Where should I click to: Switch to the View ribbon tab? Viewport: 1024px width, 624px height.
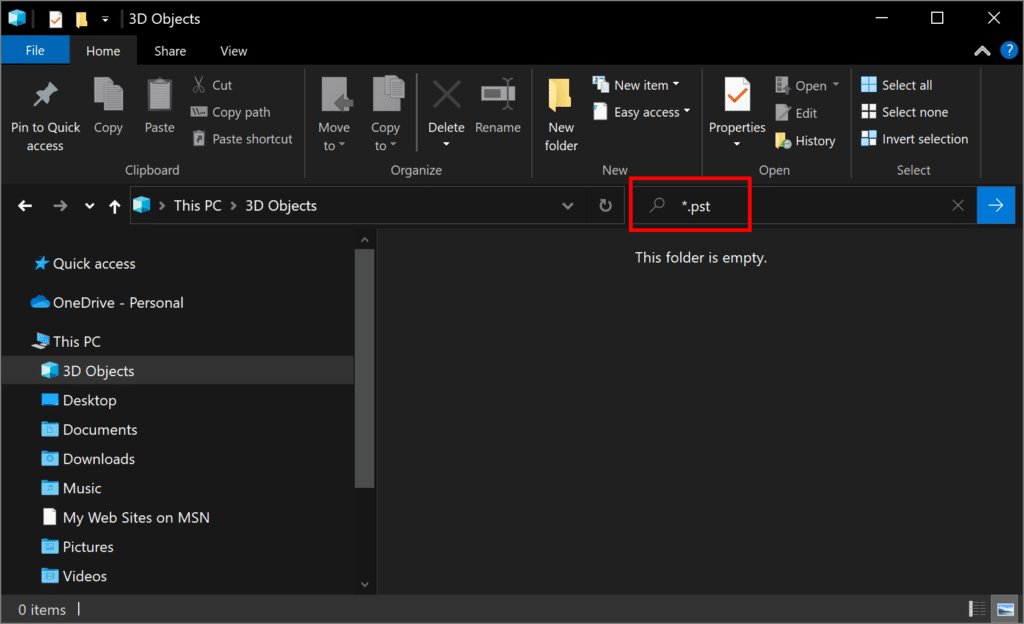(x=233, y=51)
